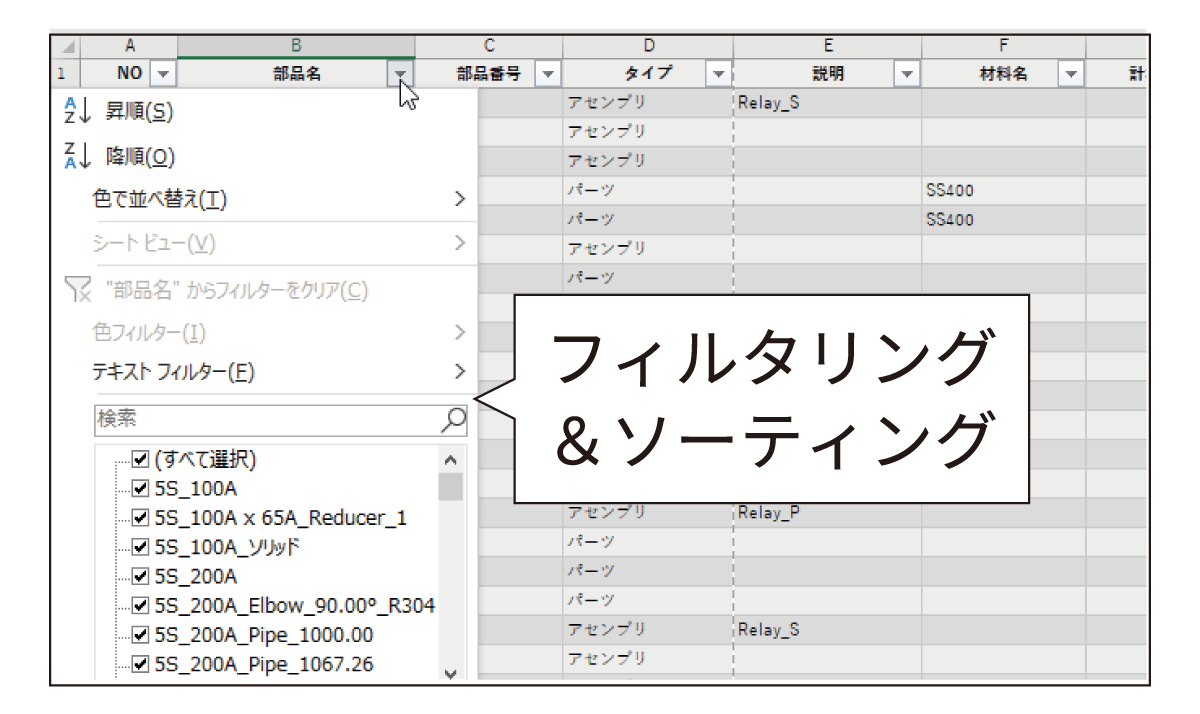Open the タイプ column filter dropdown
The height and width of the screenshot is (714, 1200).
718,73
